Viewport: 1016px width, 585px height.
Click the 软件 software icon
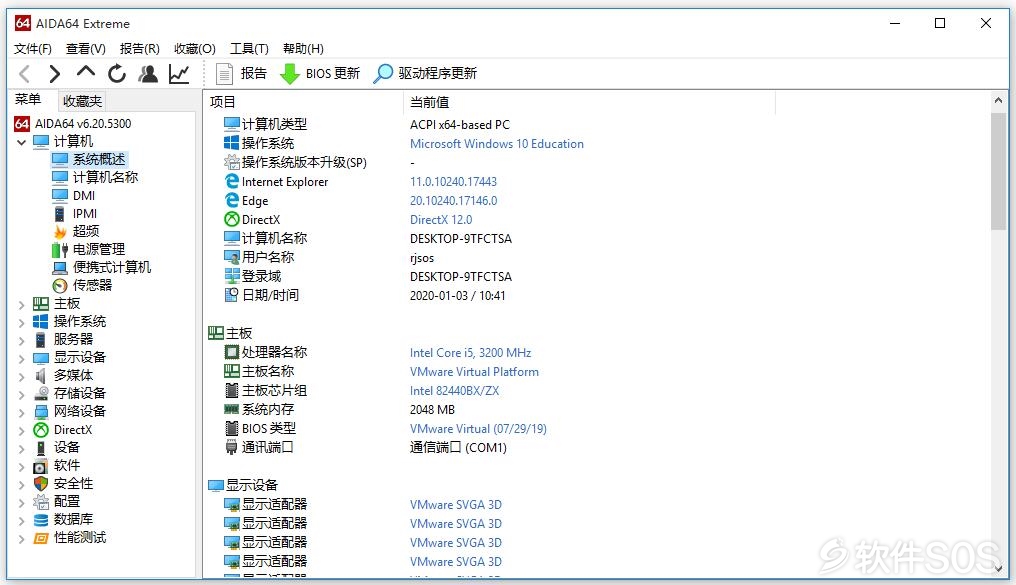[41, 466]
